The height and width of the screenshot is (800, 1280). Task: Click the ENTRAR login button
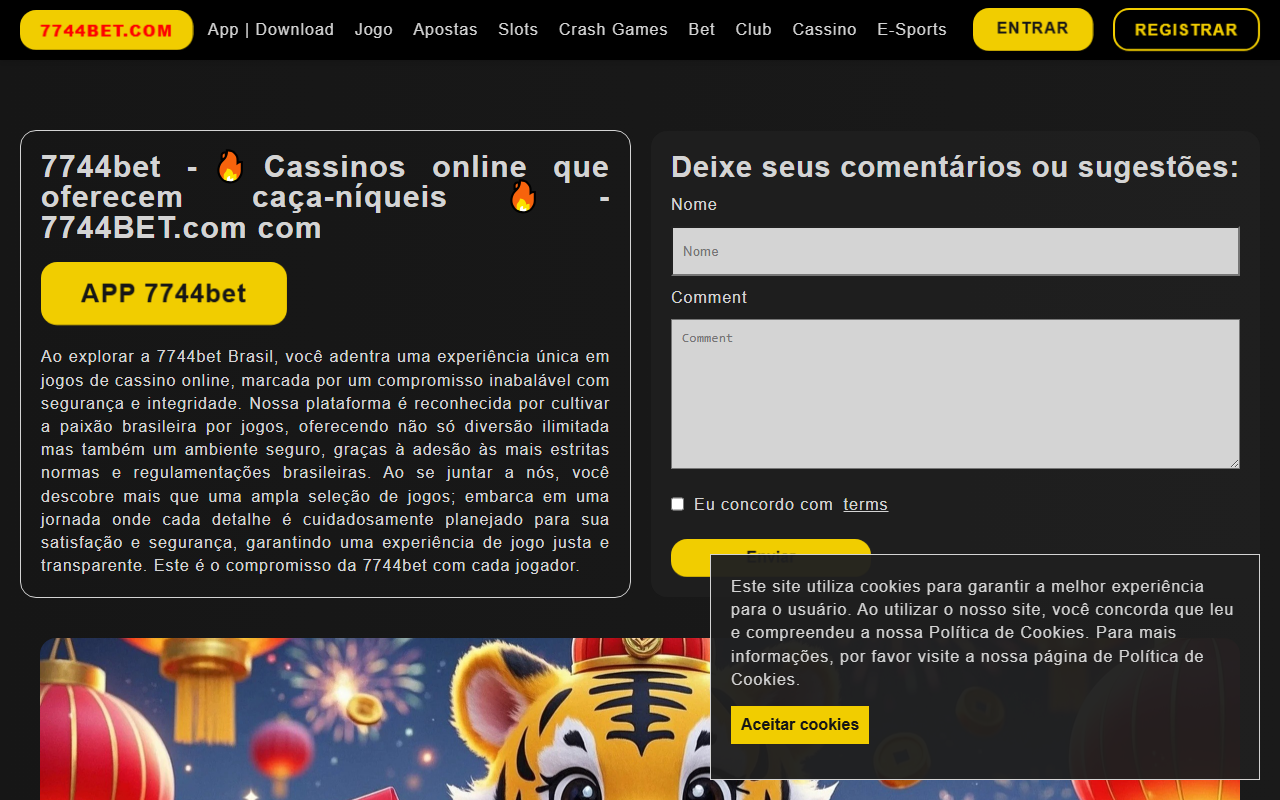click(x=1033, y=29)
